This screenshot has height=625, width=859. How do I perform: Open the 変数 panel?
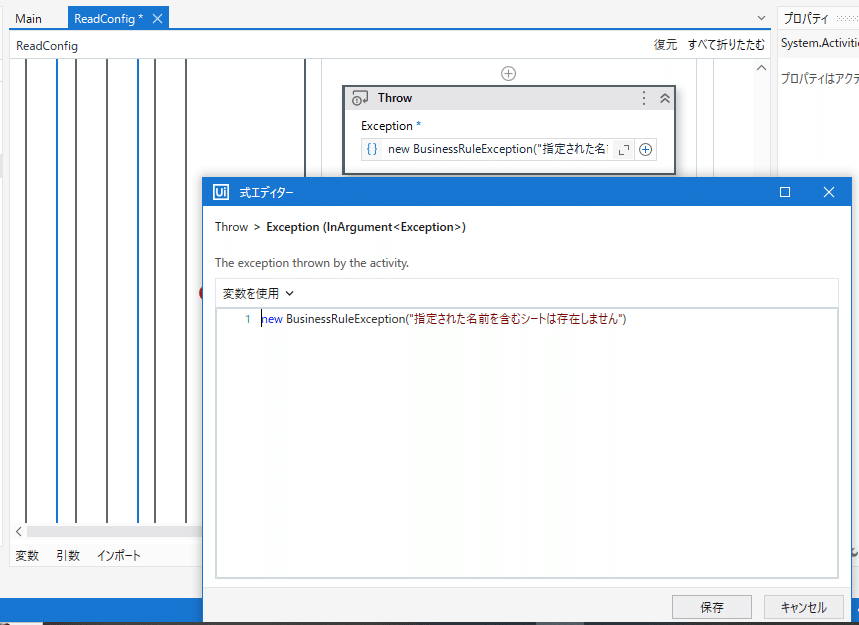click(27, 555)
